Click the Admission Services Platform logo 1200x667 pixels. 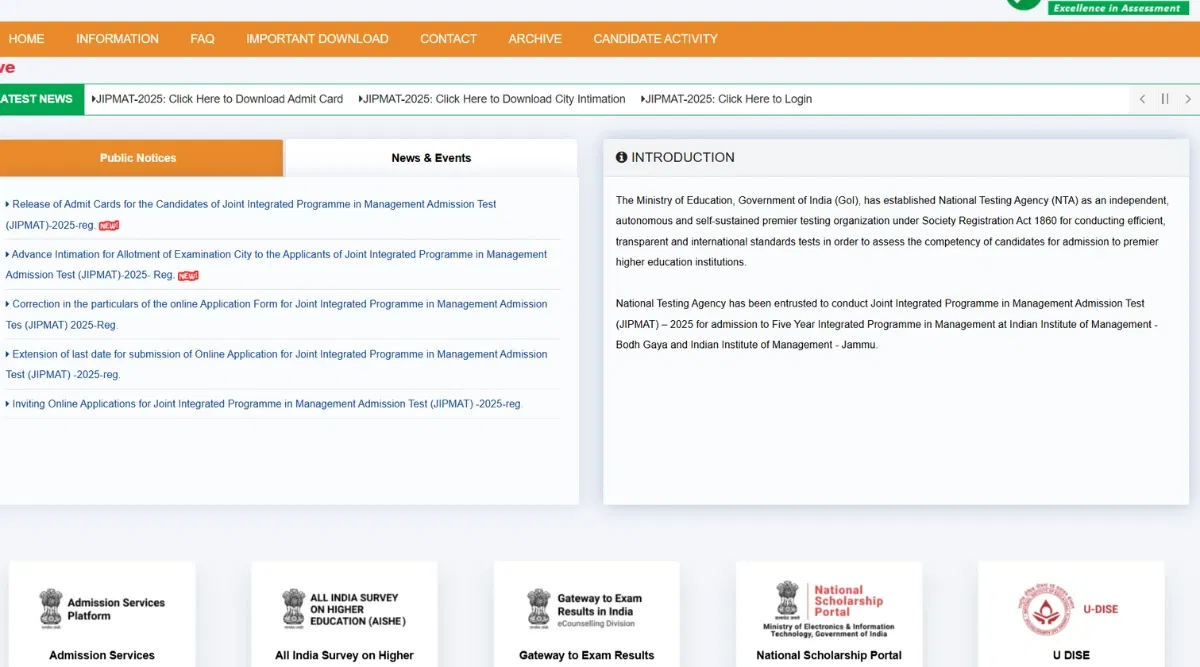pyautogui.click(x=102, y=609)
